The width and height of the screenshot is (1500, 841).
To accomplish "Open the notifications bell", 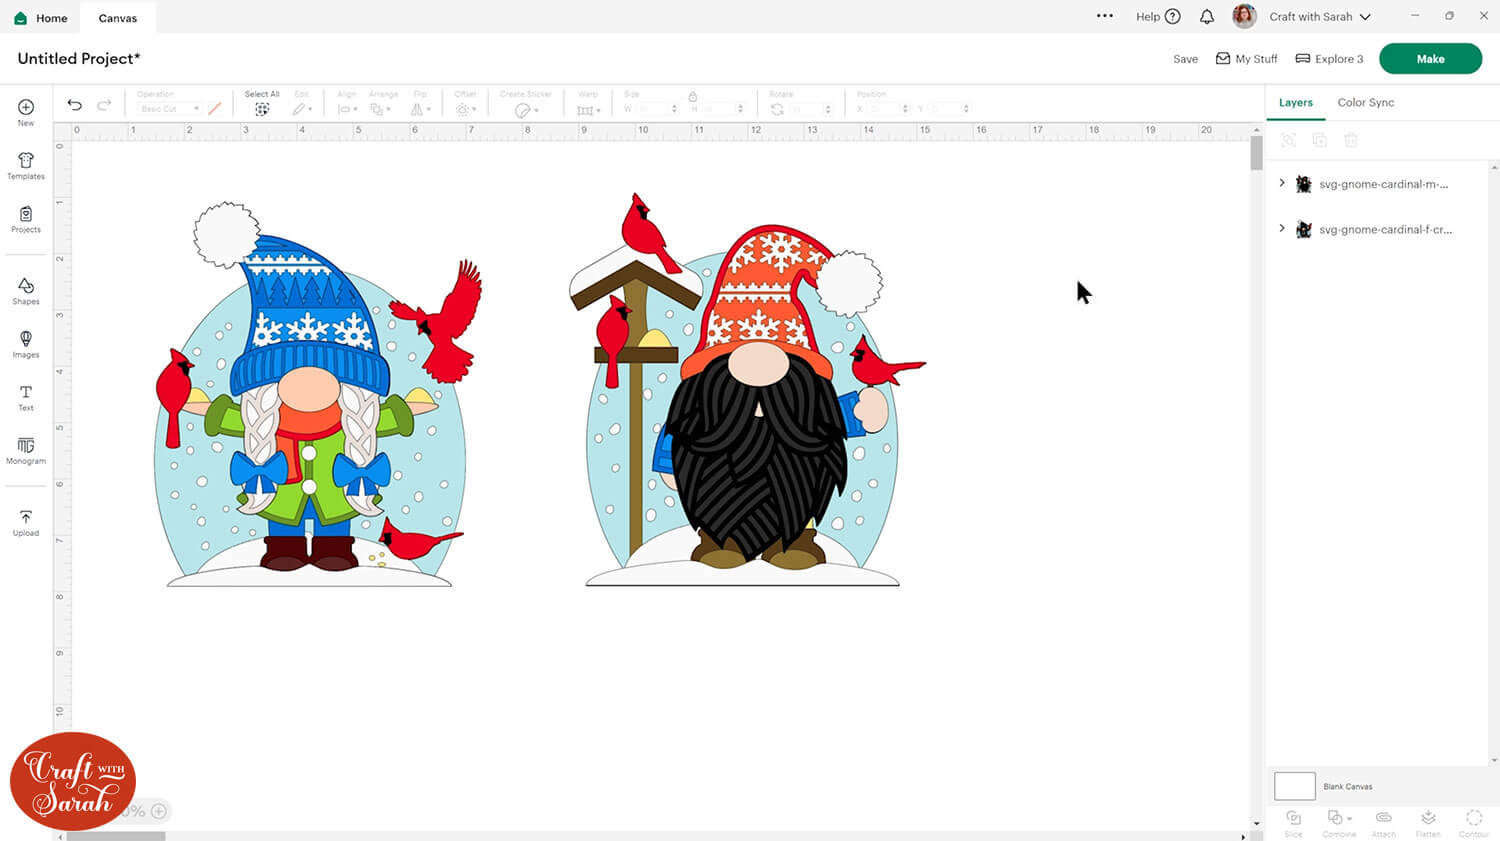I will [1207, 17].
